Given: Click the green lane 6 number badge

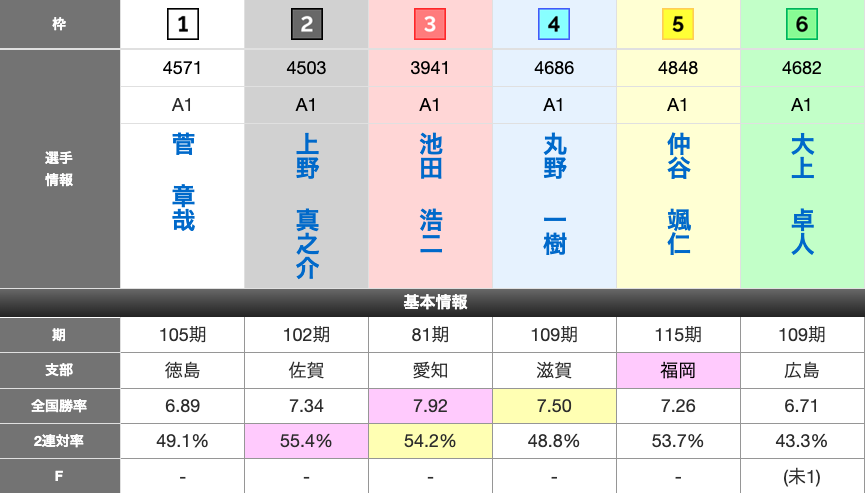Looking at the screenshot, I should click(x=802, y=25).
